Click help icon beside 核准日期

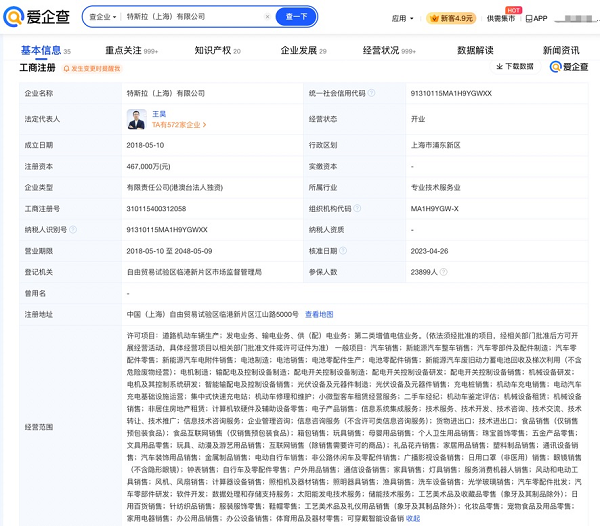(343, 251)
